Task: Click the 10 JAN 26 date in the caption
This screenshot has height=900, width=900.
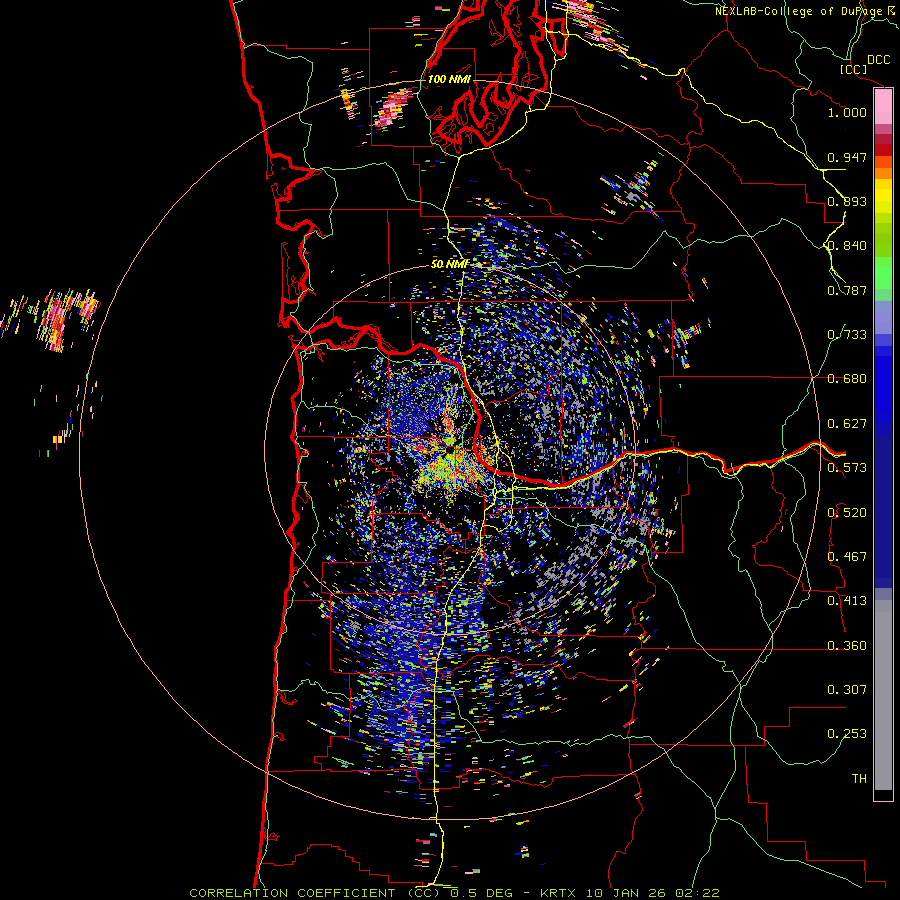Action: tap(625, 893)
